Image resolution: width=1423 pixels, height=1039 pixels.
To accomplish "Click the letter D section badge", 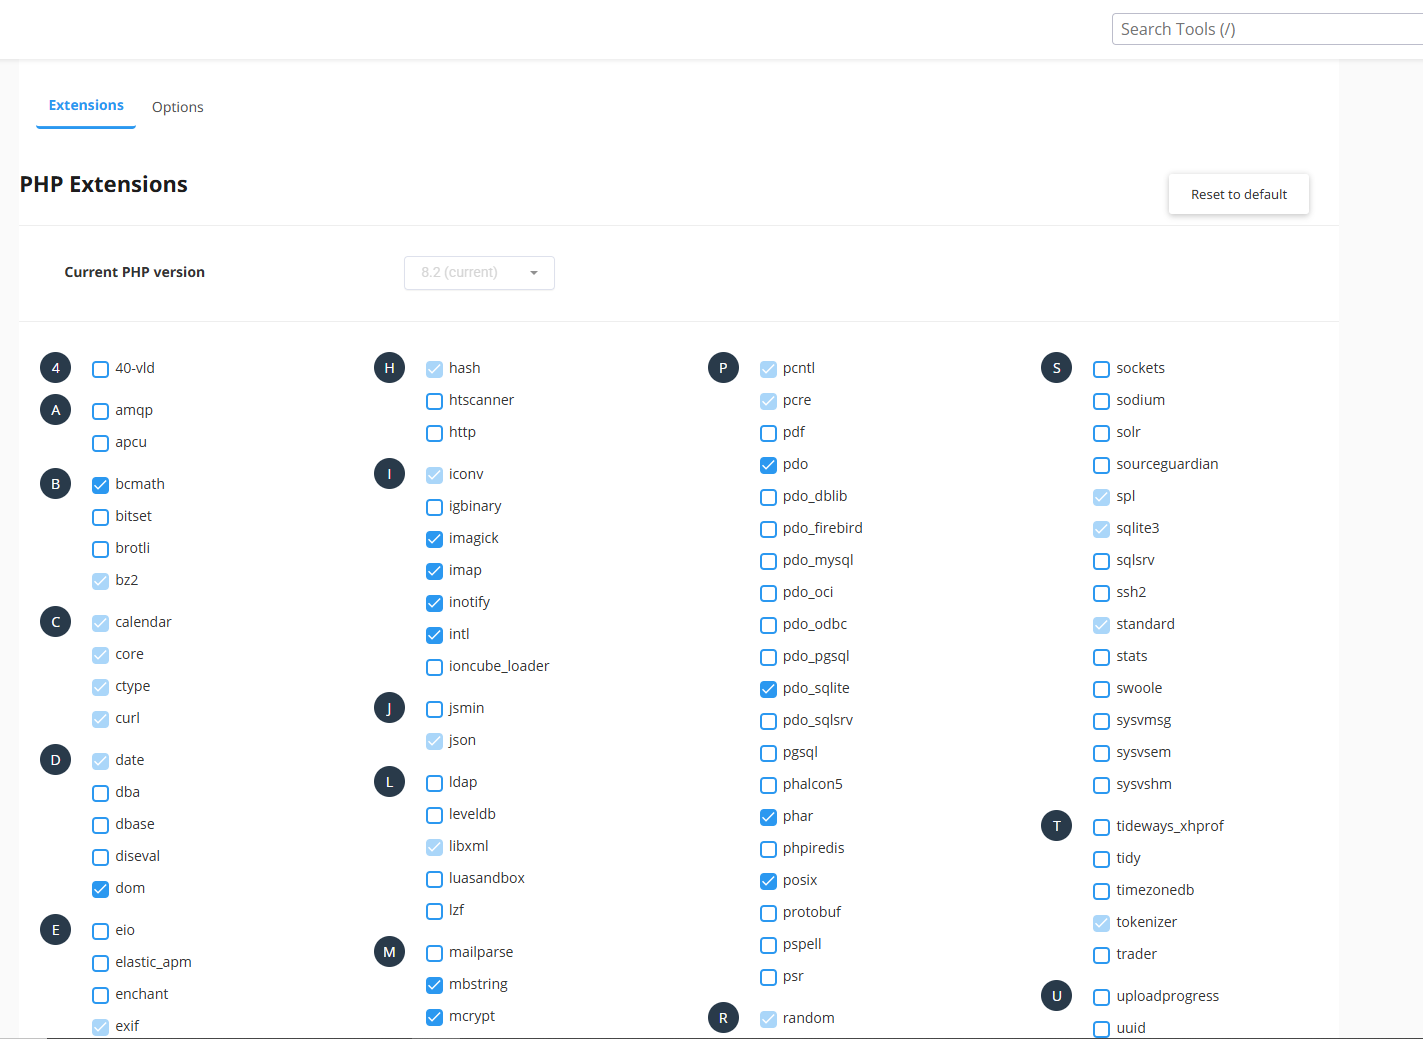I will point(56,760).
